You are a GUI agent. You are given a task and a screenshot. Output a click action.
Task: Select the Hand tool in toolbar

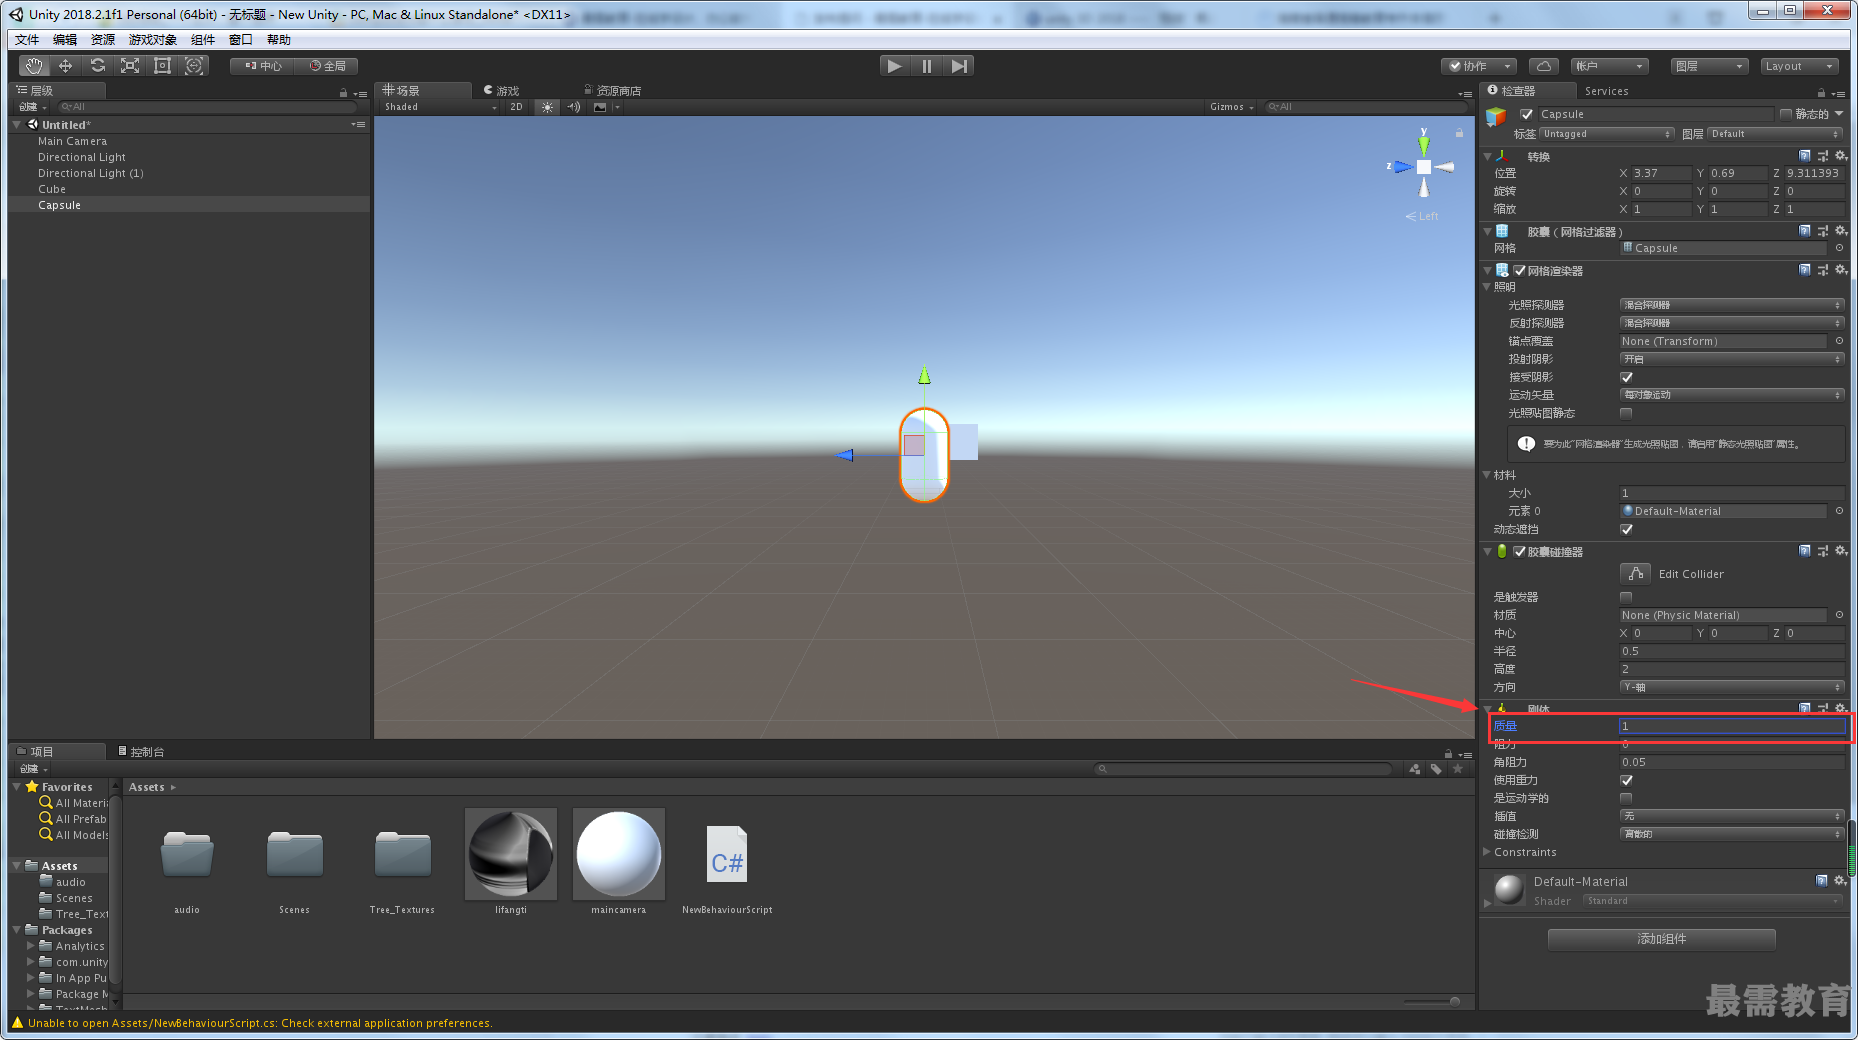(34, 66)
